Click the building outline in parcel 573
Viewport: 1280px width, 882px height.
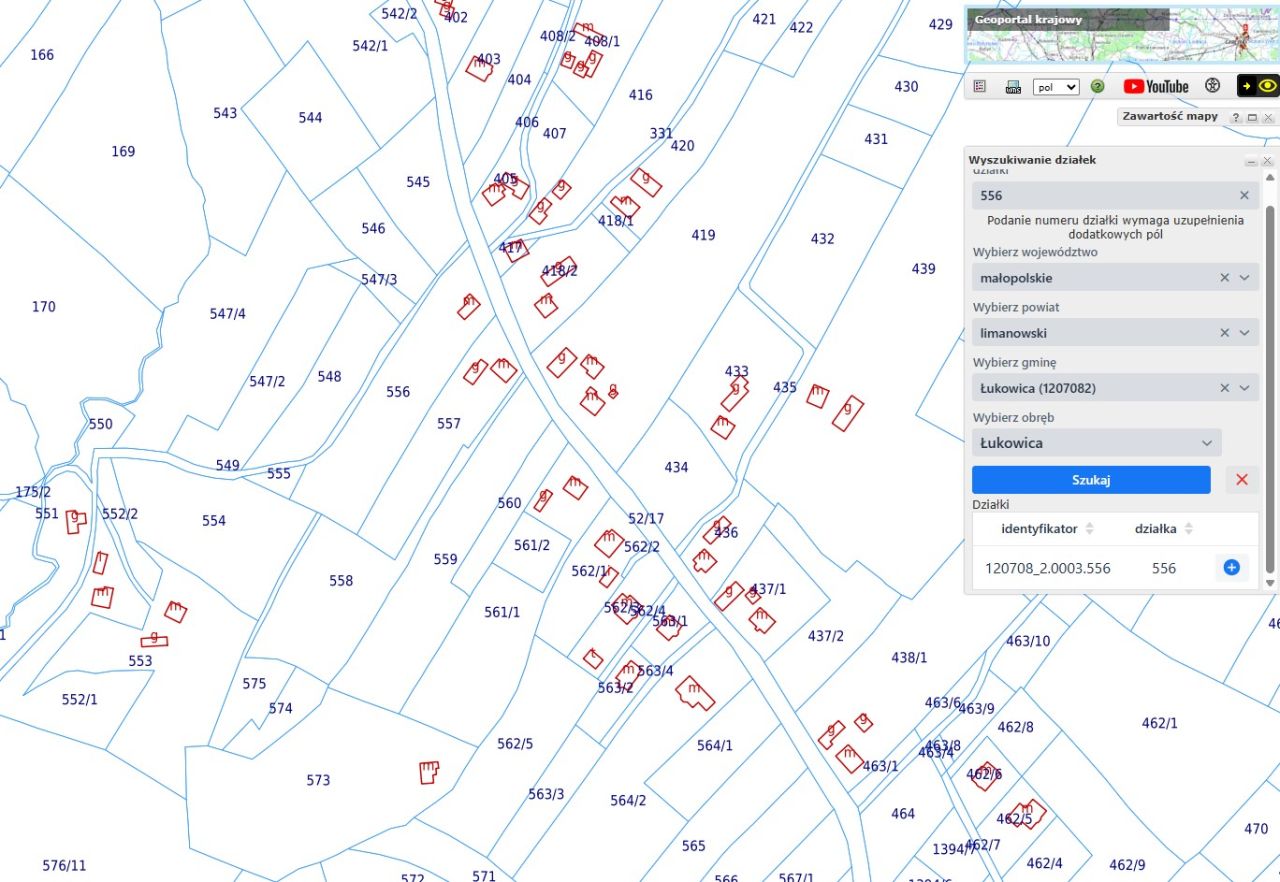[429, 772]
